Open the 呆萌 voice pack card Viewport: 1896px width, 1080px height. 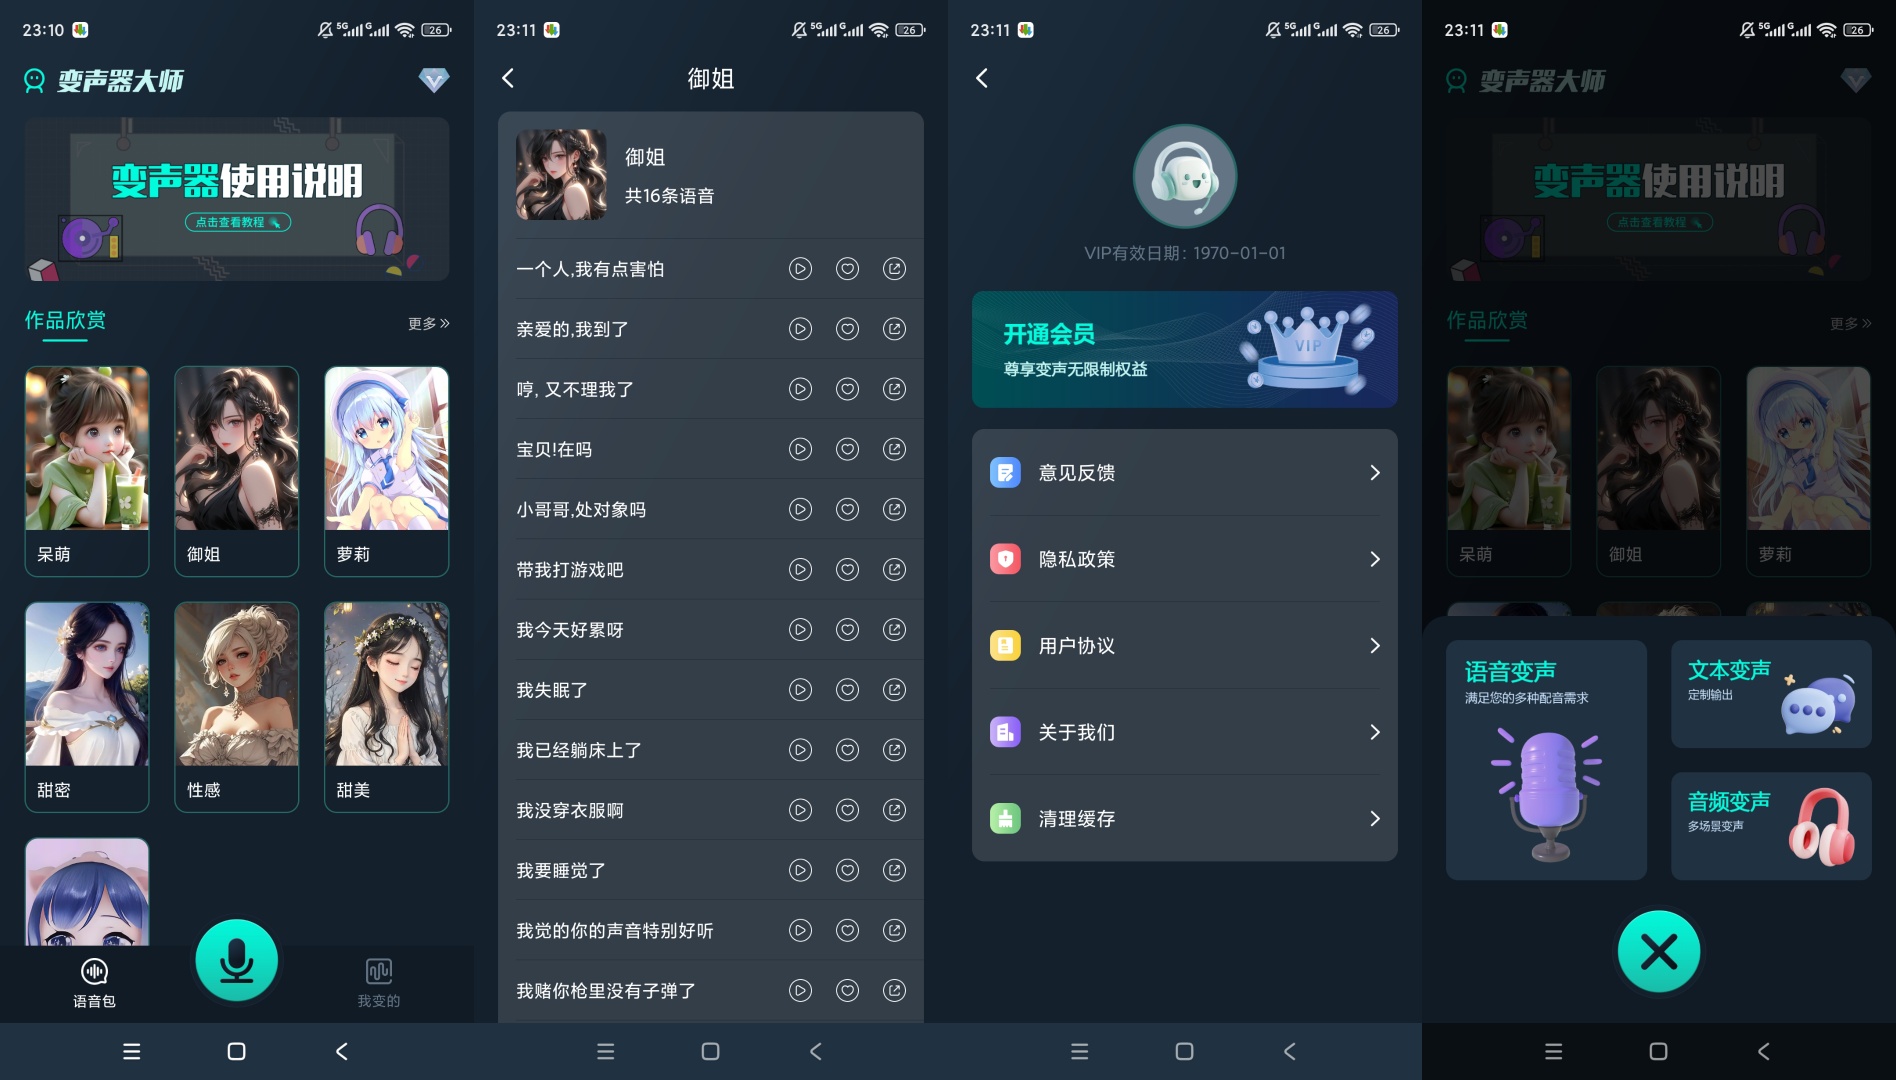[87, 471]
